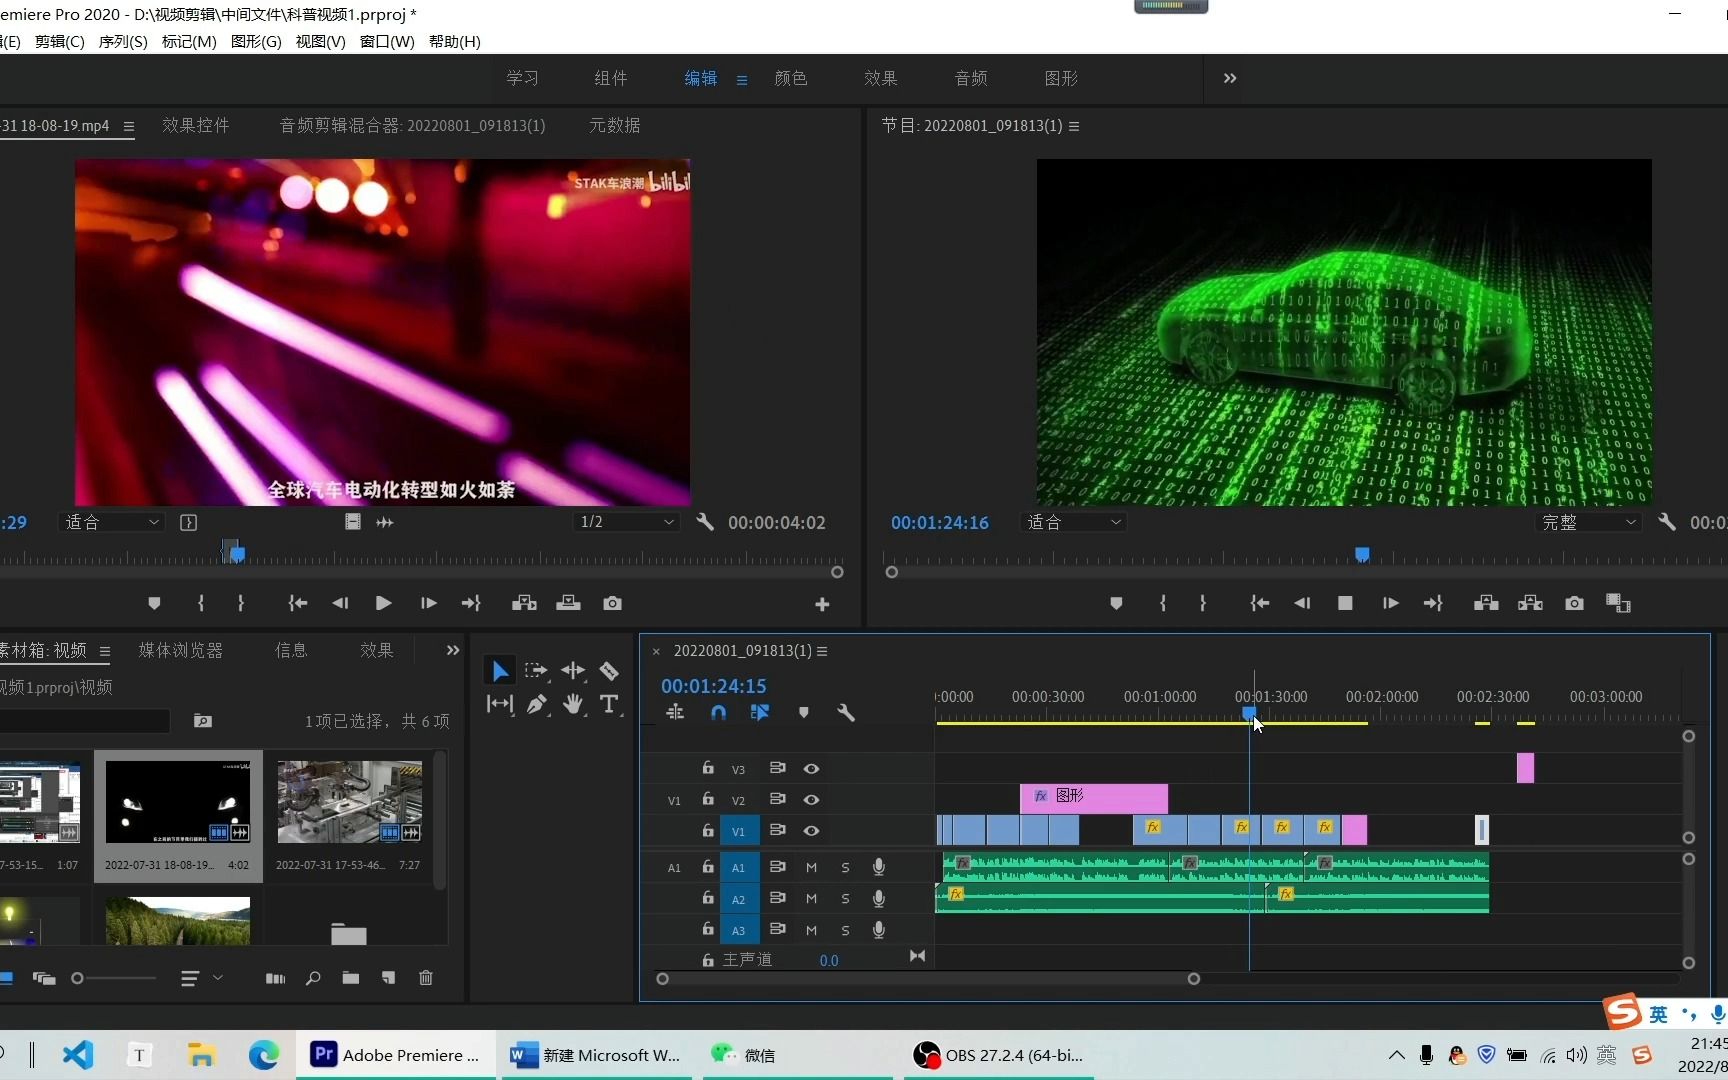This screenshot has height=1080, width=1728.
Task: Switch to 颜色 workspace
Action: tap(791, 78)
